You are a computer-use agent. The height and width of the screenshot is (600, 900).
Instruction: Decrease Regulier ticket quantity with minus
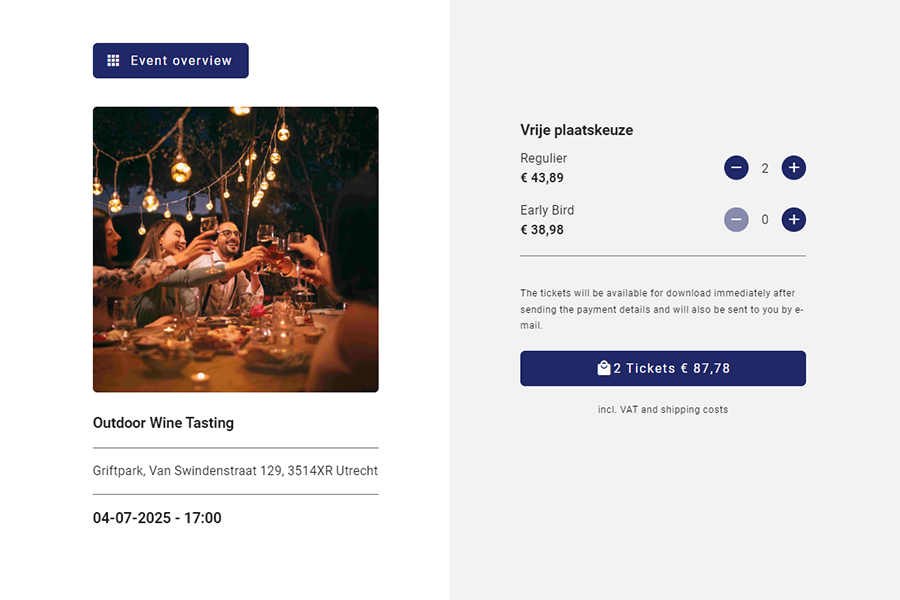coord(736,168)
